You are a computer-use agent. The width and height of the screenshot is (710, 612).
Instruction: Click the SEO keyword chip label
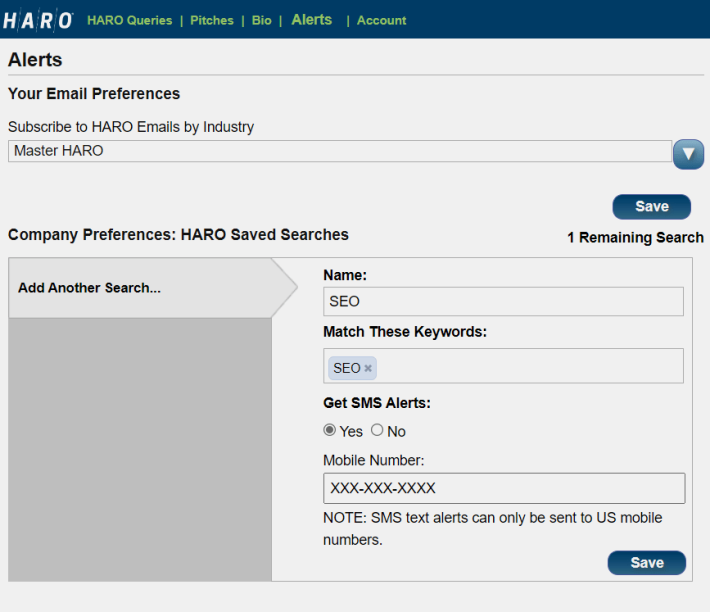[x=346, y=369]
